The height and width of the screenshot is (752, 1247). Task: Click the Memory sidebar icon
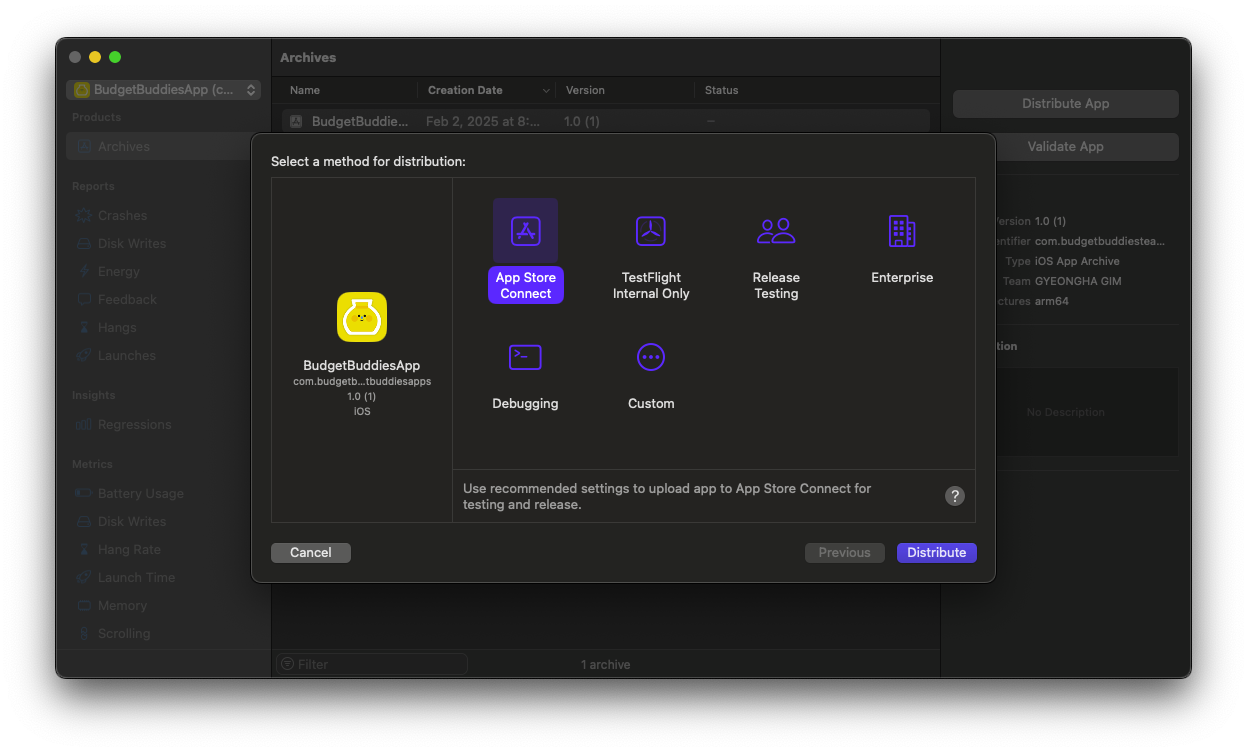tap(84, 606)
